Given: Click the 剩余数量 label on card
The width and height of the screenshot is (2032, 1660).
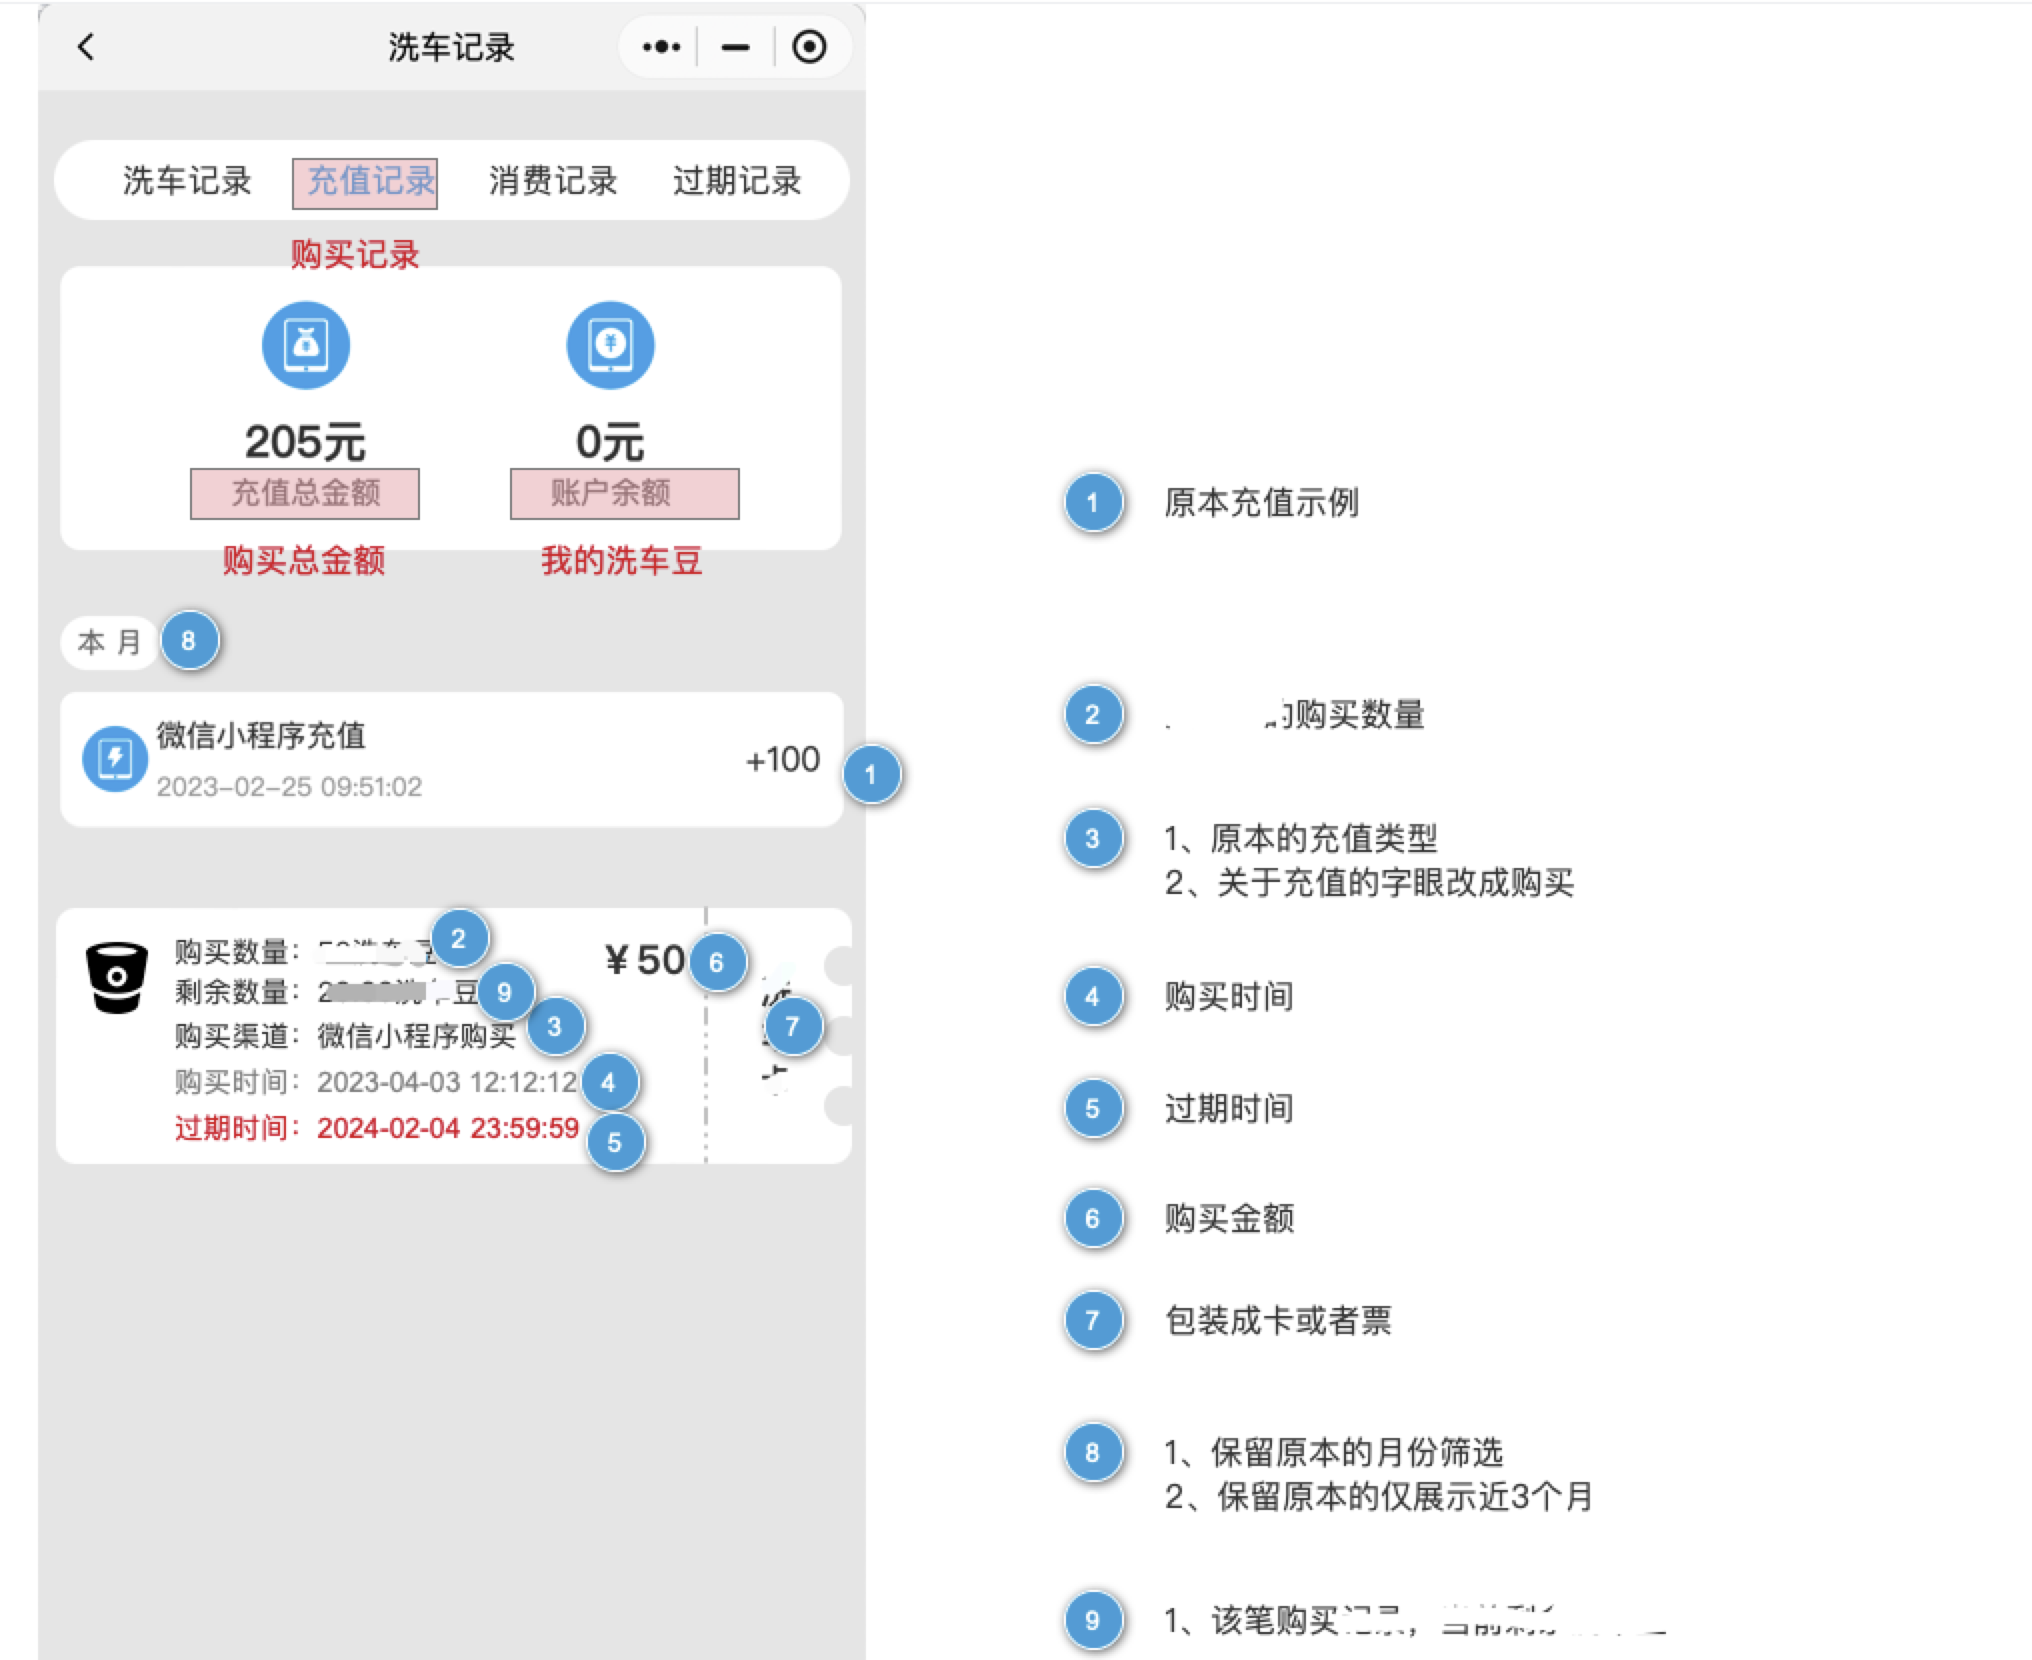Looking at the screenshot, I should click(236, 992).
